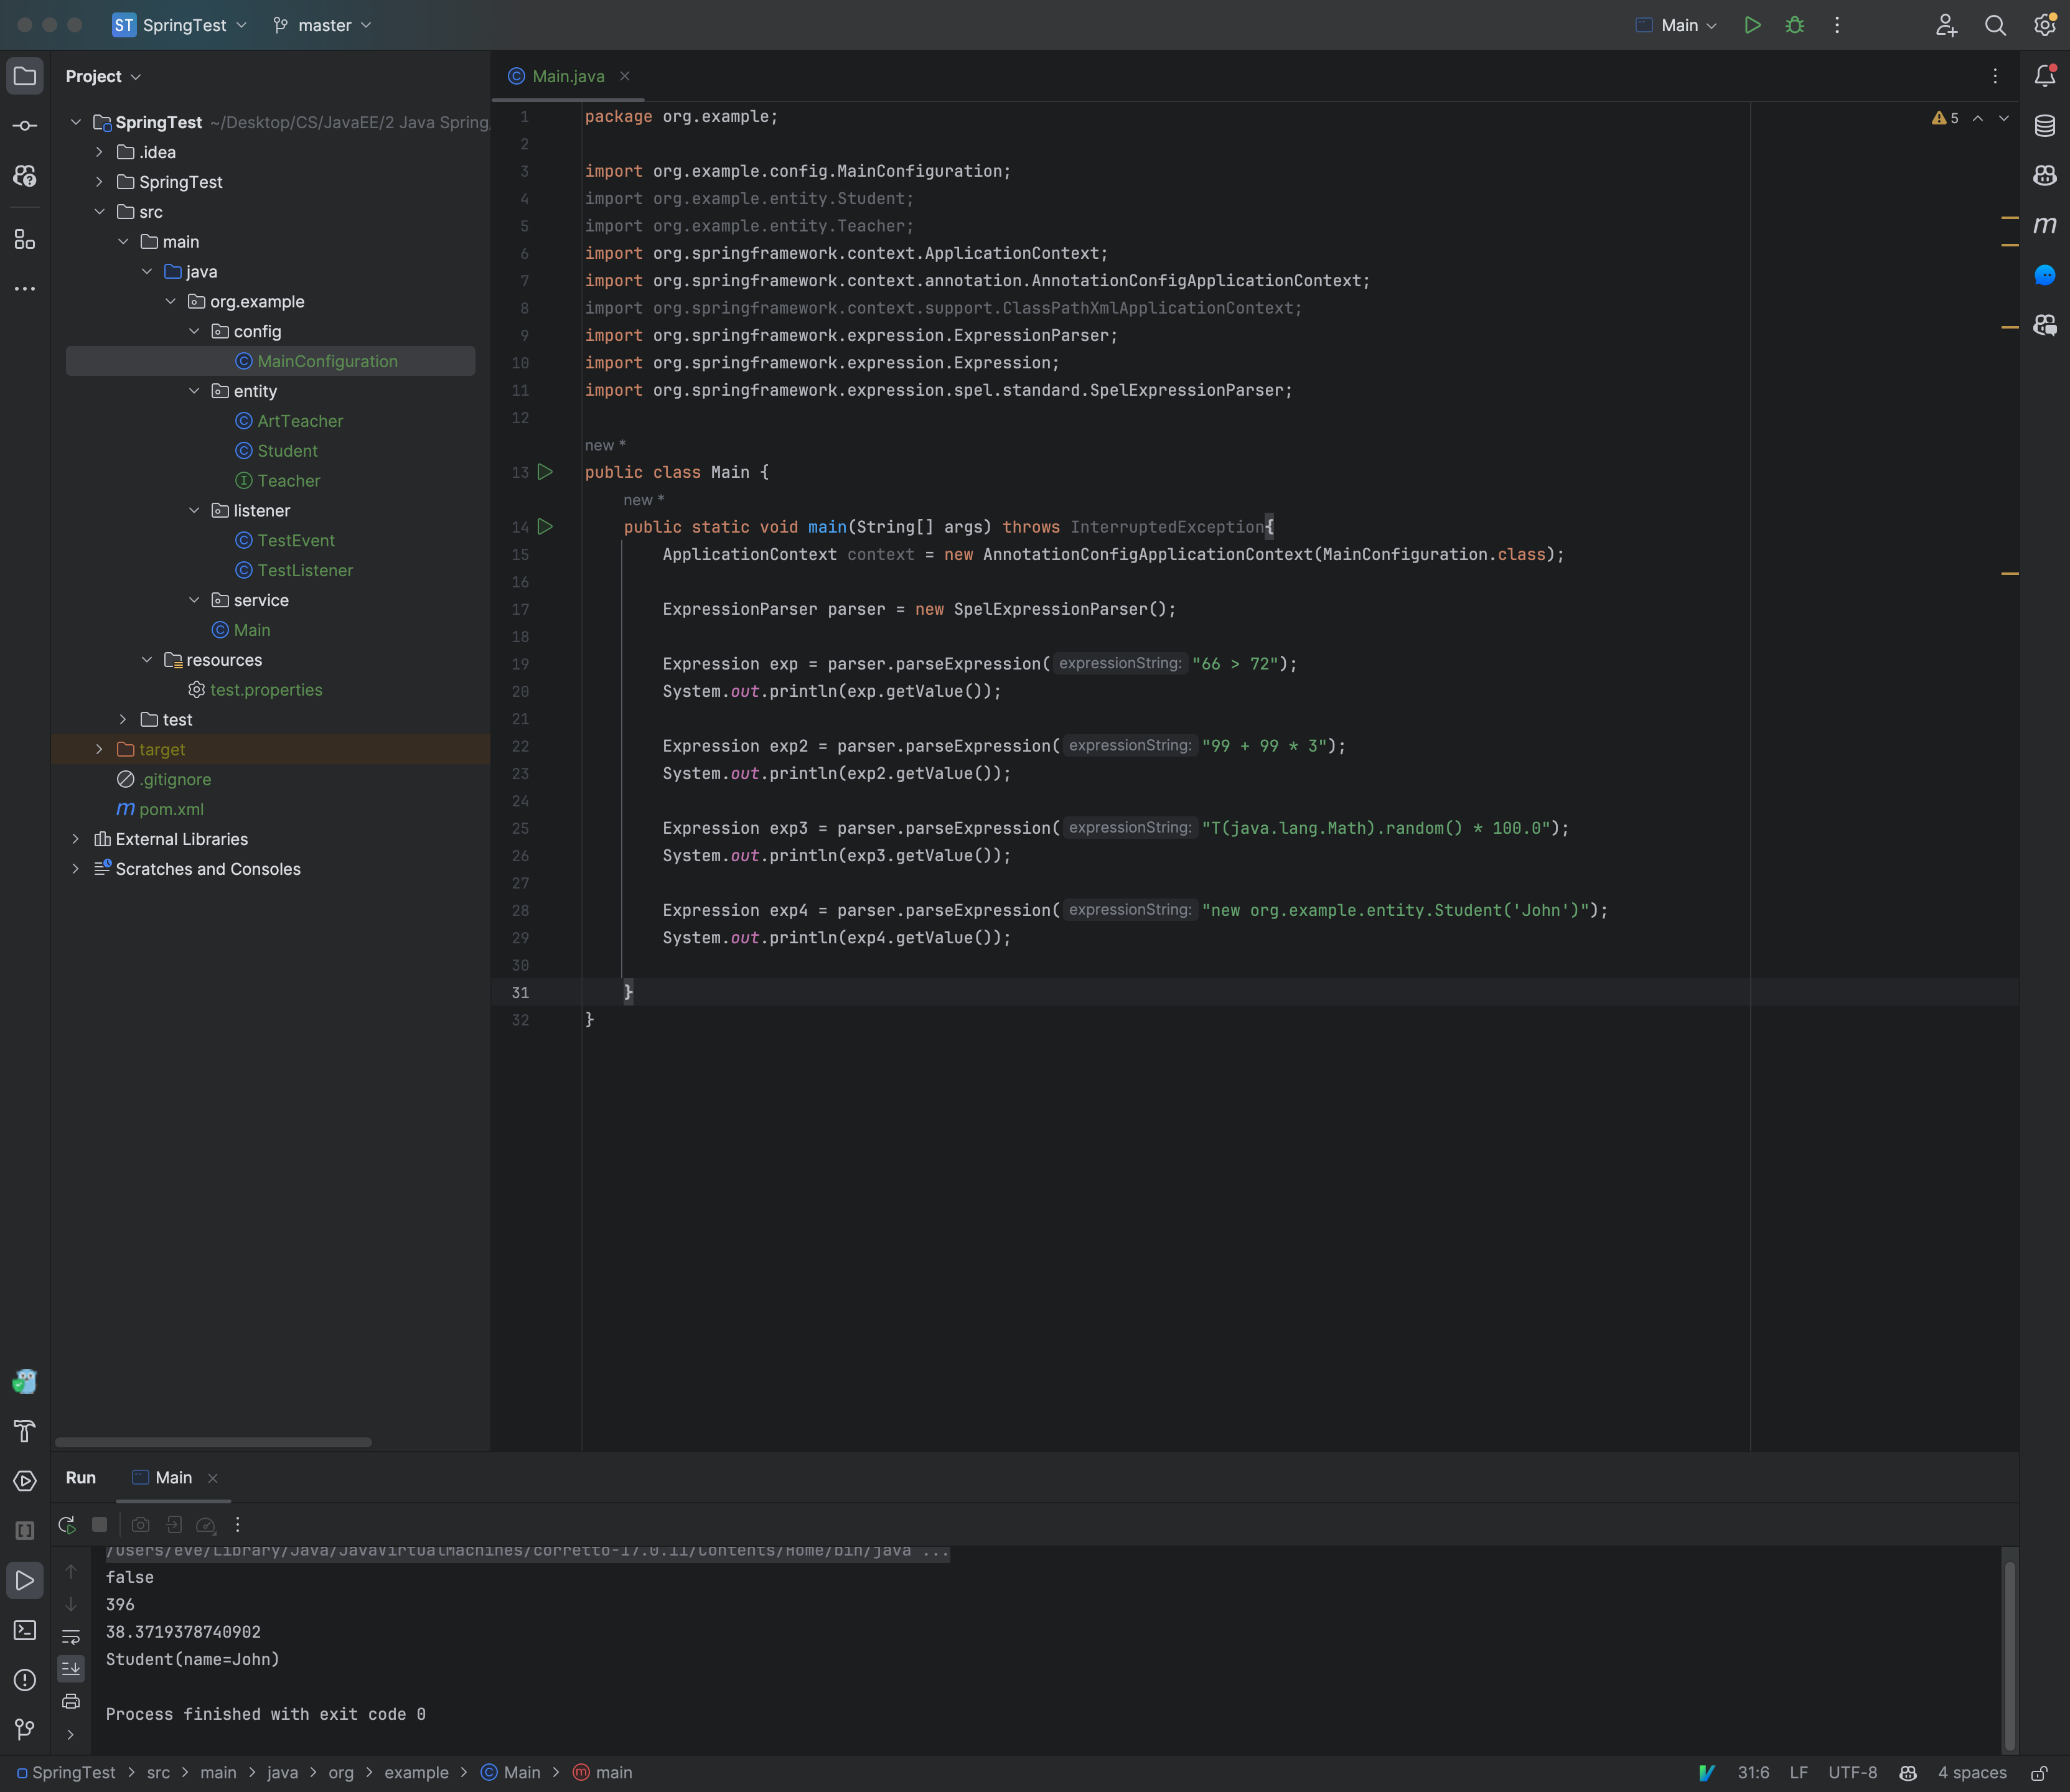Open the Database tool window
The height and width of the screenshot is (1792, 2070).
tap(2045, 126)
